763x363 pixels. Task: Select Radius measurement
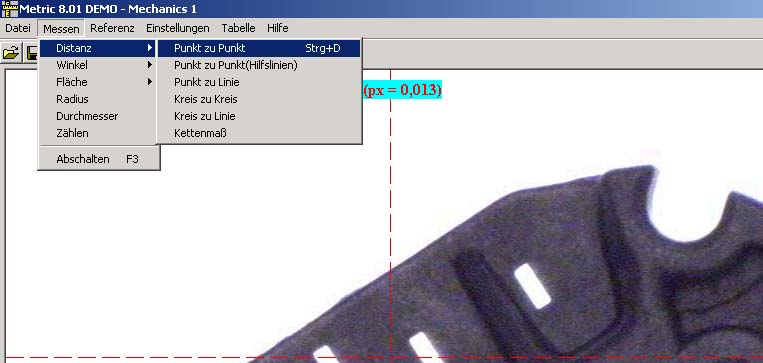(98, 99)
